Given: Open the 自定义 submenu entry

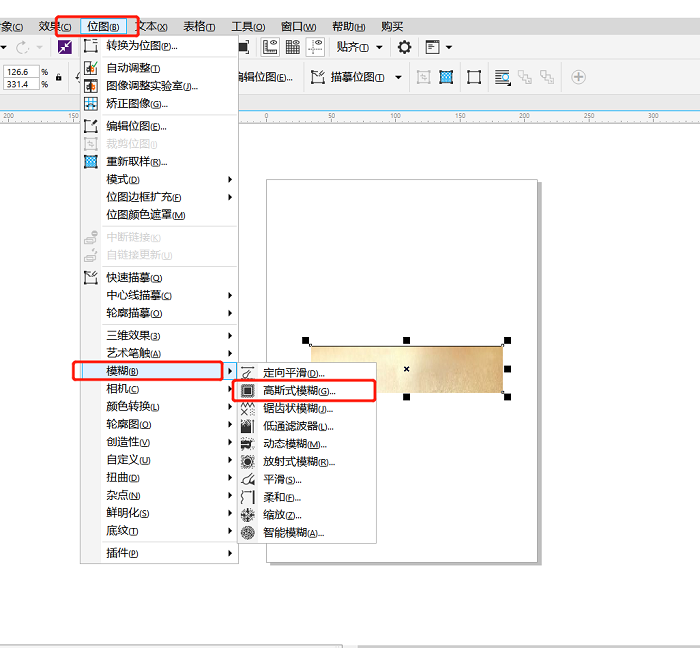Looking at the screenshot, I should click(159, 460).
